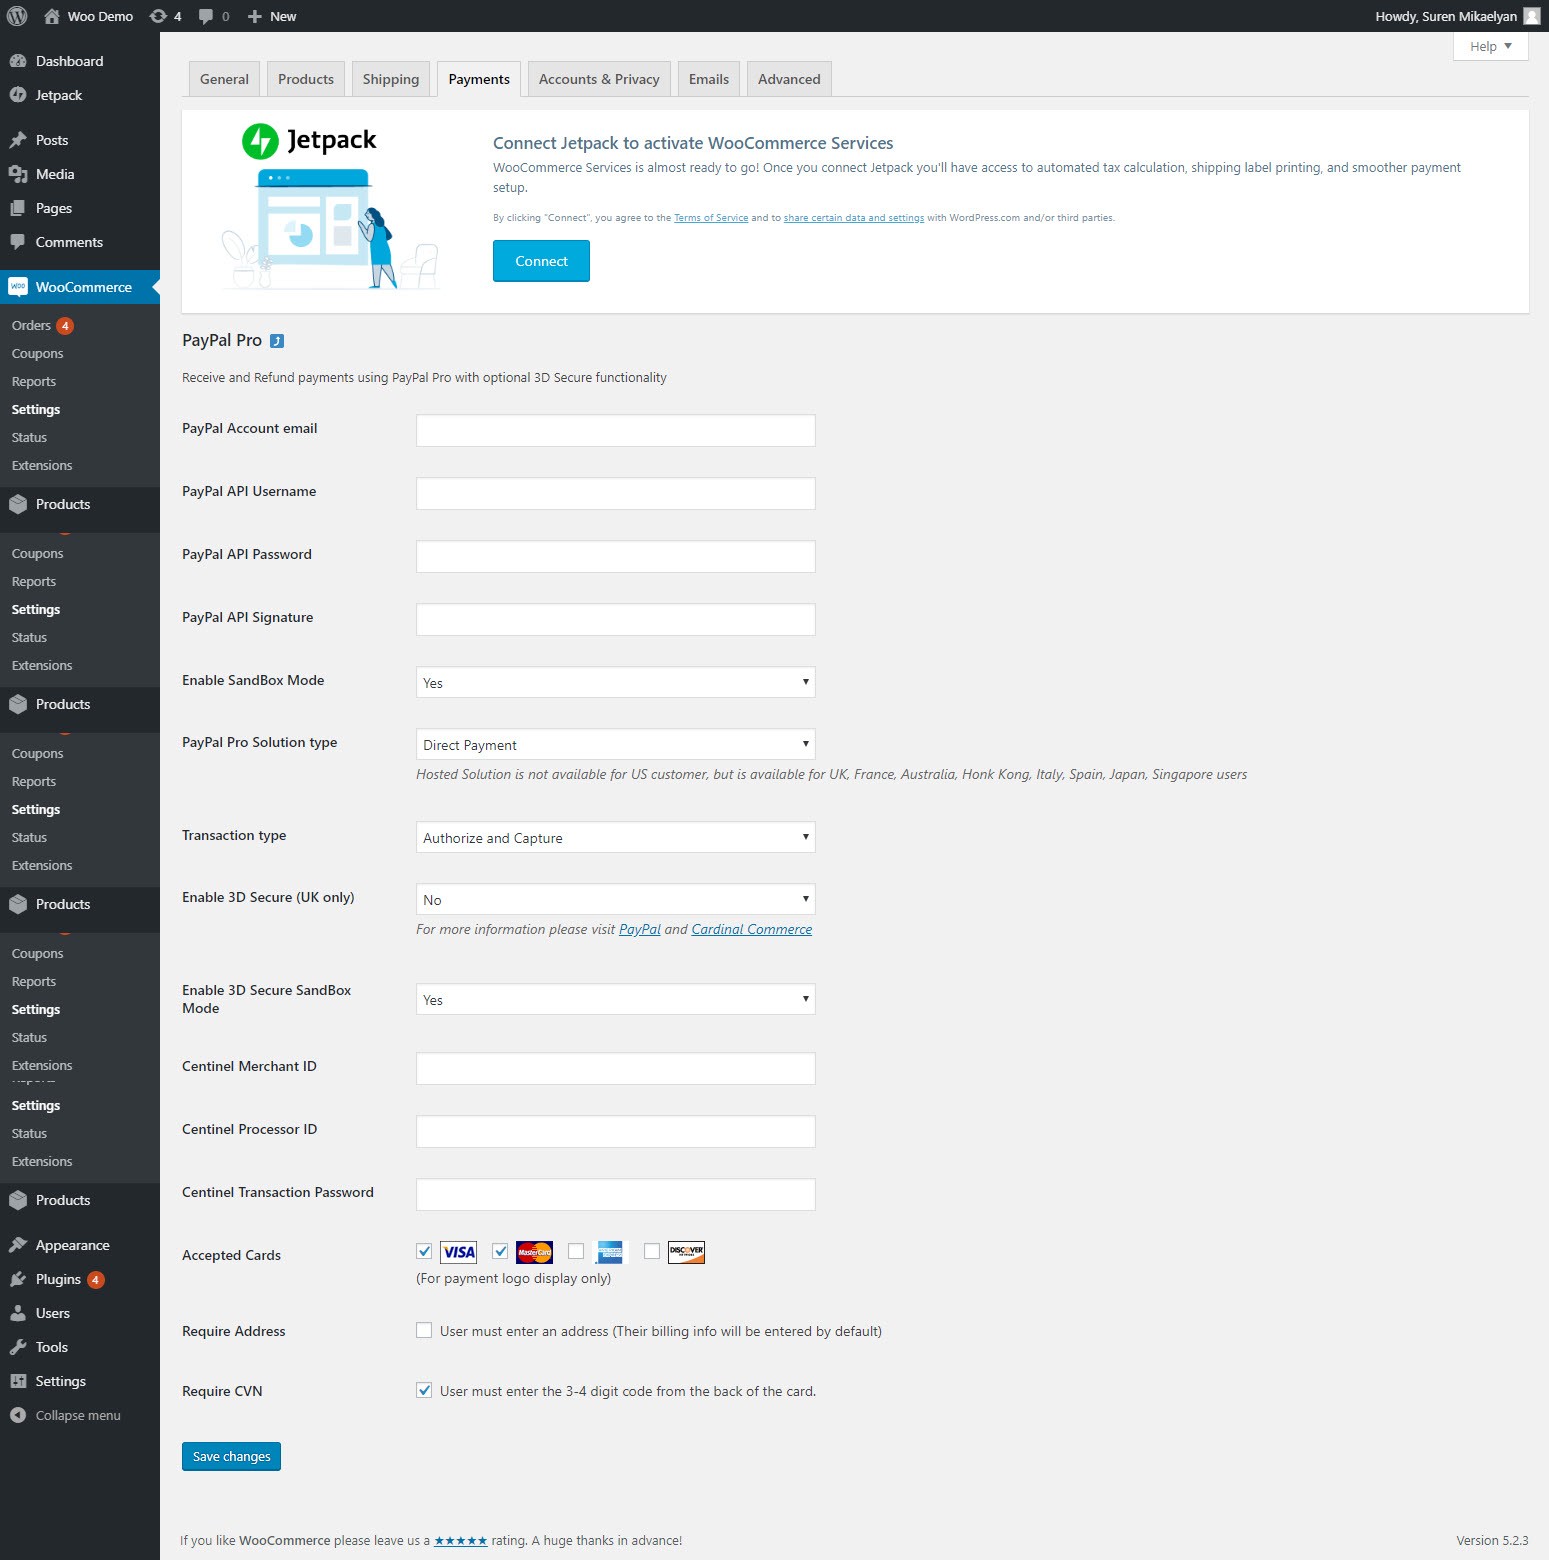Open the Settings icon at sidebar bottom
Viewport: 1549px width, 1560px height.
[18, 1381]
